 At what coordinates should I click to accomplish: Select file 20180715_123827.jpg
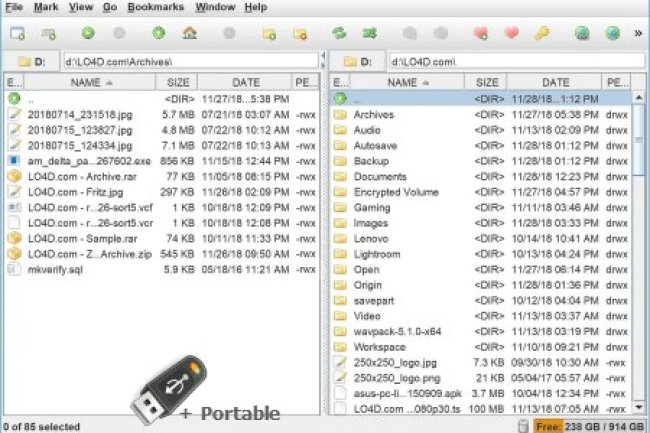pyautogui.click(x=162, y=130)
